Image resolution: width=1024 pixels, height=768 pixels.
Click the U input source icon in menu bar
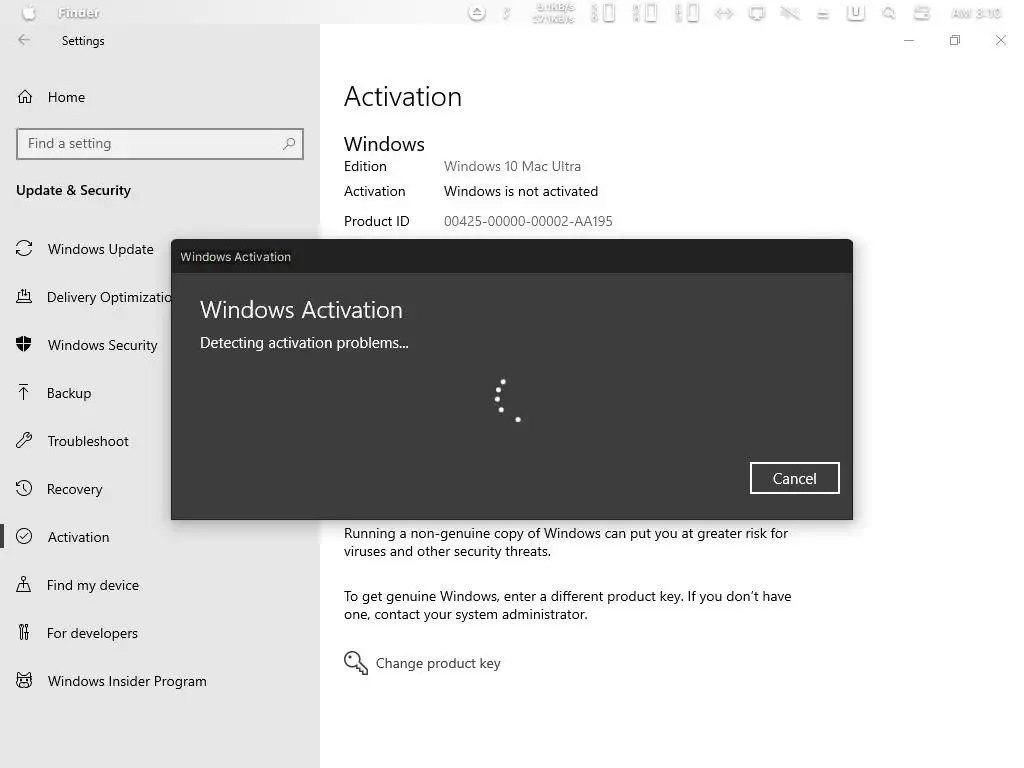pos(856,13)
